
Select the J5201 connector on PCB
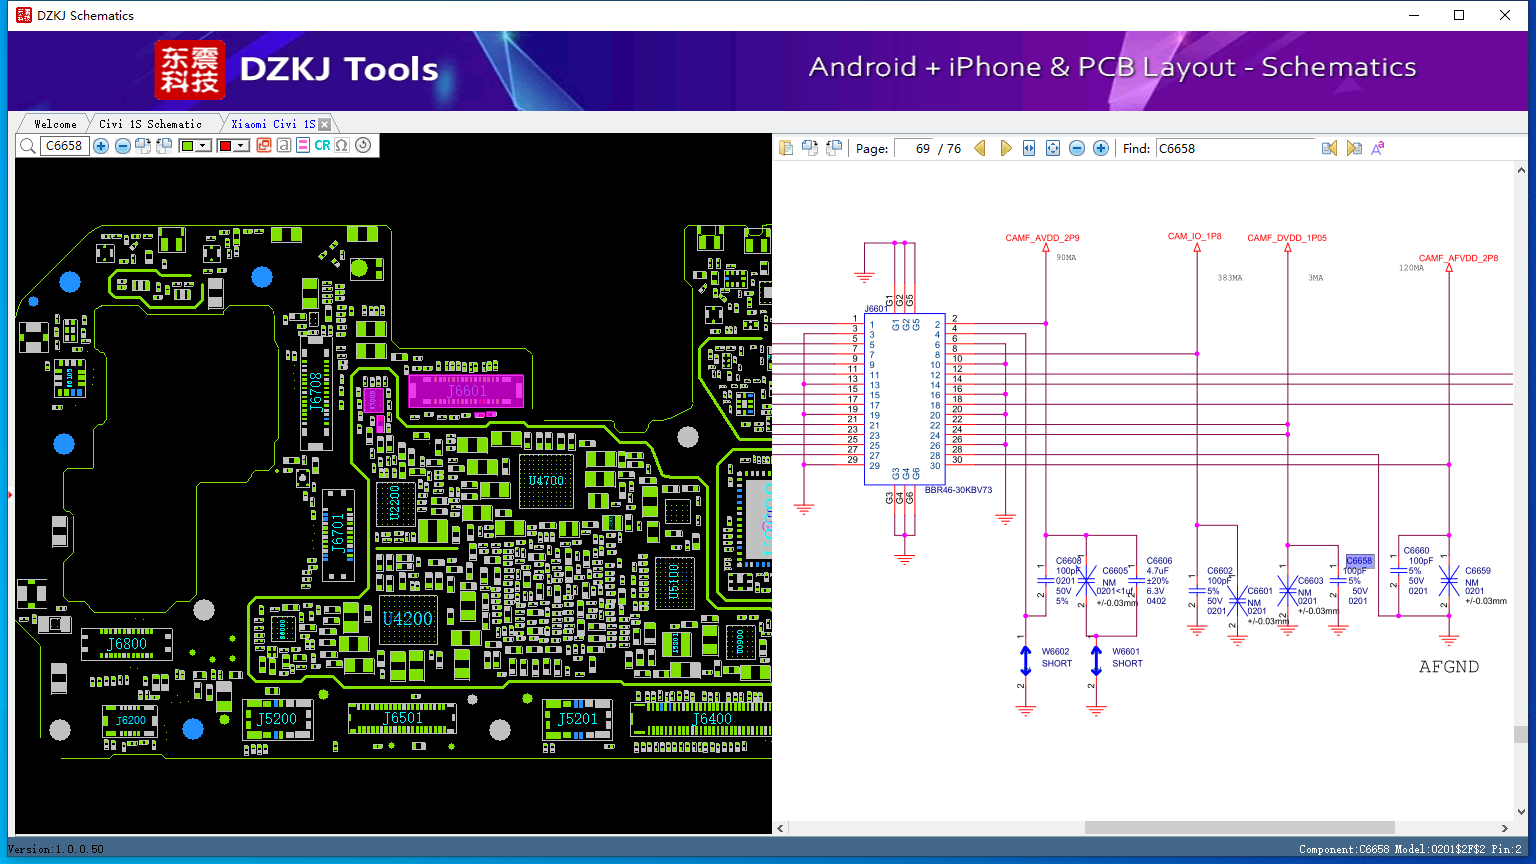coord(578,719)
